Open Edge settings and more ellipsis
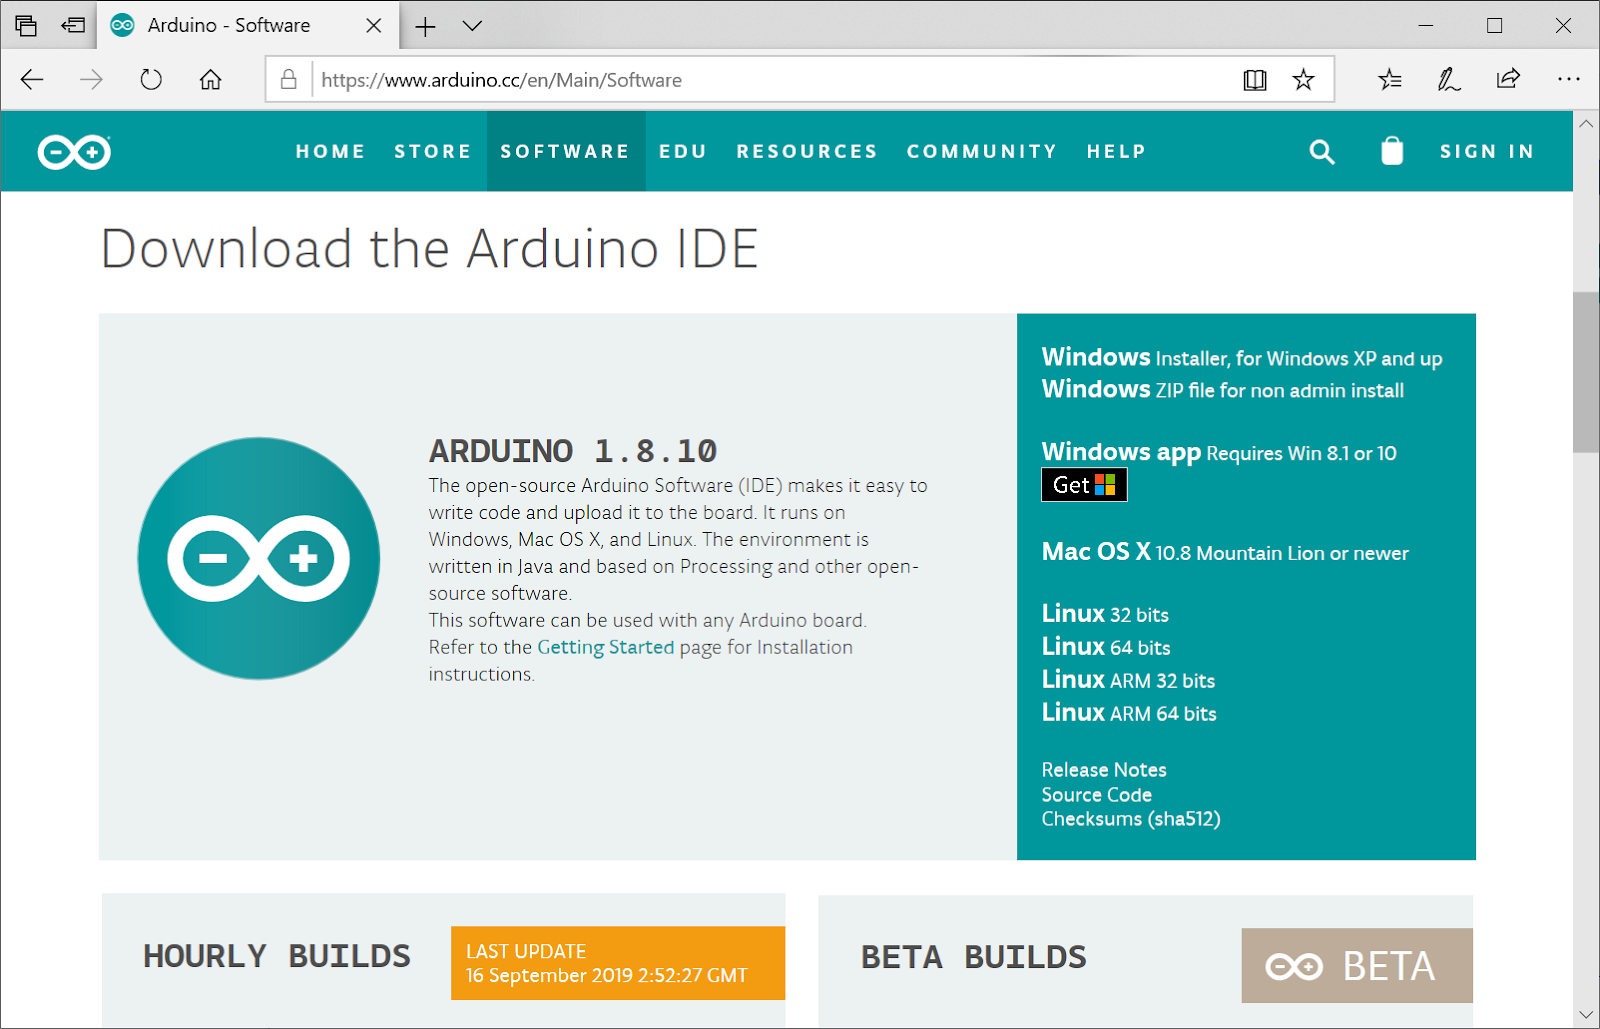 (x=1568, y=79)
